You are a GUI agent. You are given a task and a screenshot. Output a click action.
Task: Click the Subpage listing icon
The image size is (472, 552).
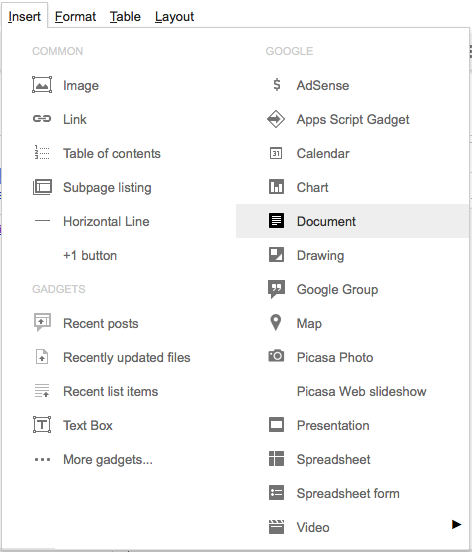[42, 187]
